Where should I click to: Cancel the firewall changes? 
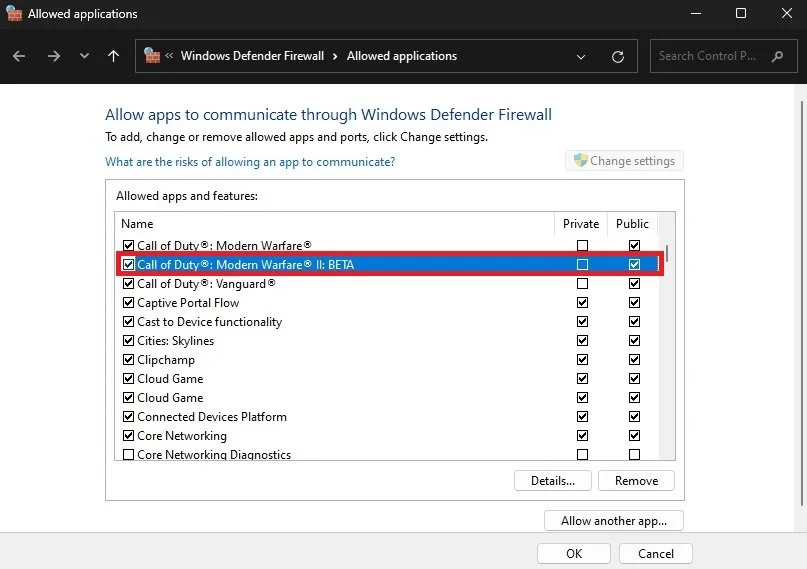656,554
